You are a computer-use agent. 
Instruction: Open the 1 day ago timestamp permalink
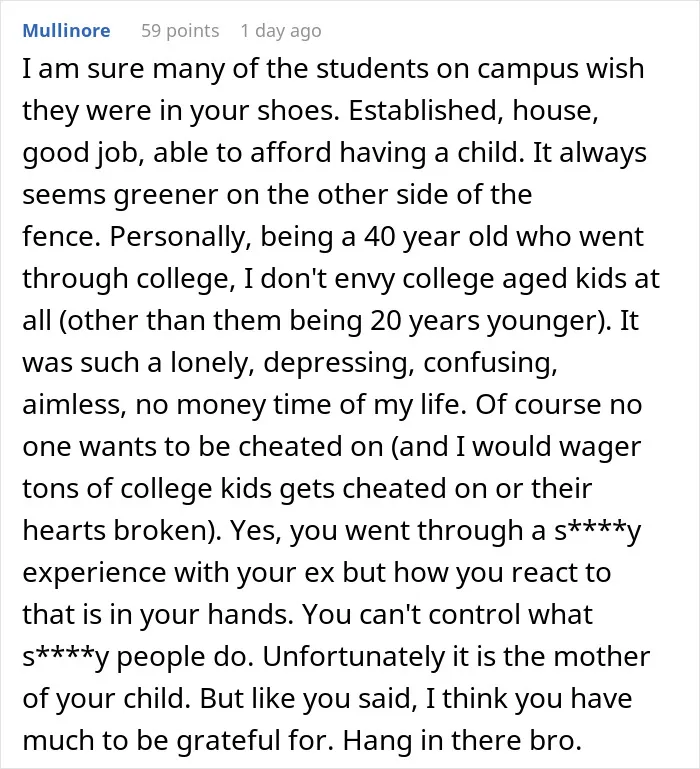281,31
